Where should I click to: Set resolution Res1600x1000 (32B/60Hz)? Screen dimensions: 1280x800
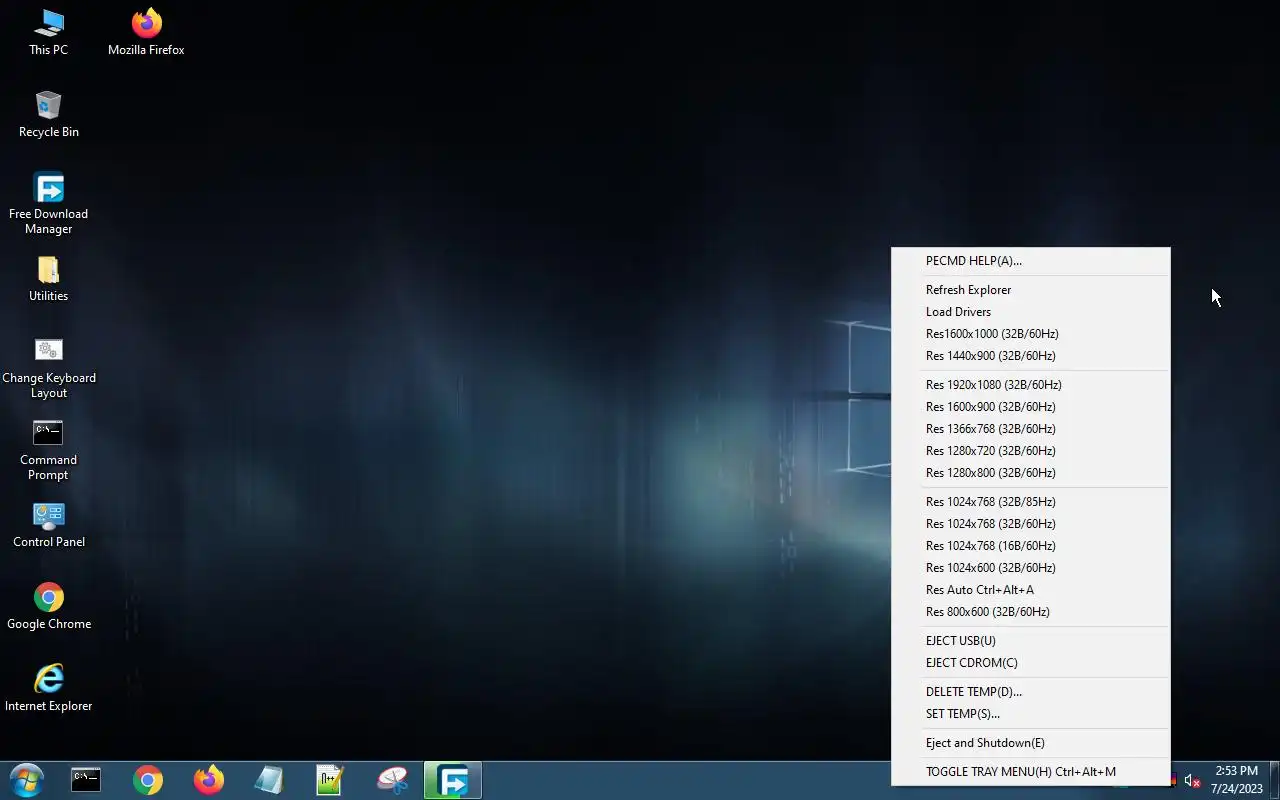[1031, 334]
